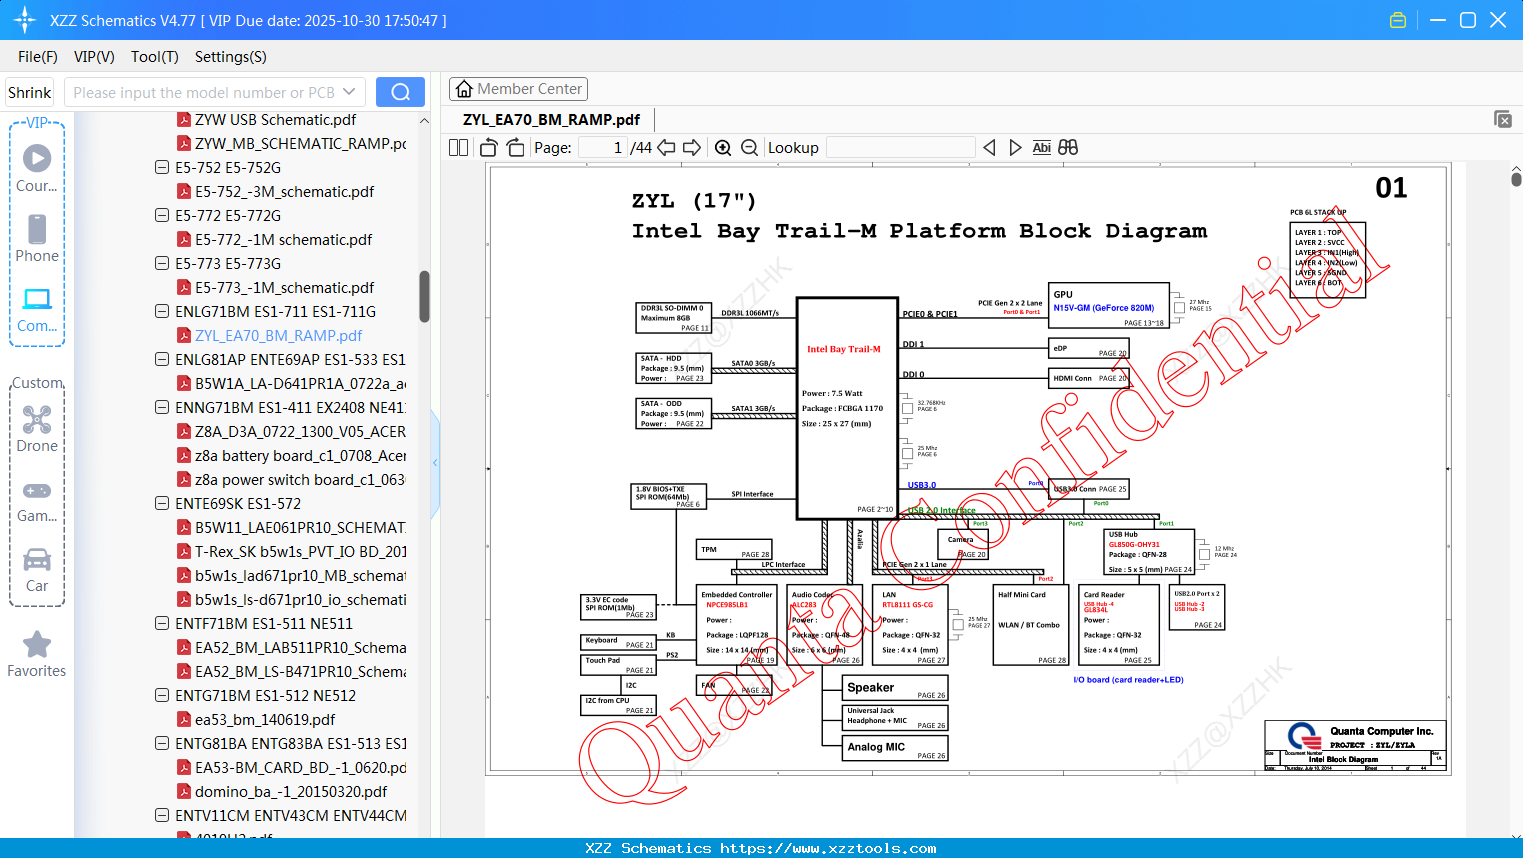Open the www.xzztools.com link in the status bar
Viewport: 1523px width, 858px height.
tap(828, 848)
